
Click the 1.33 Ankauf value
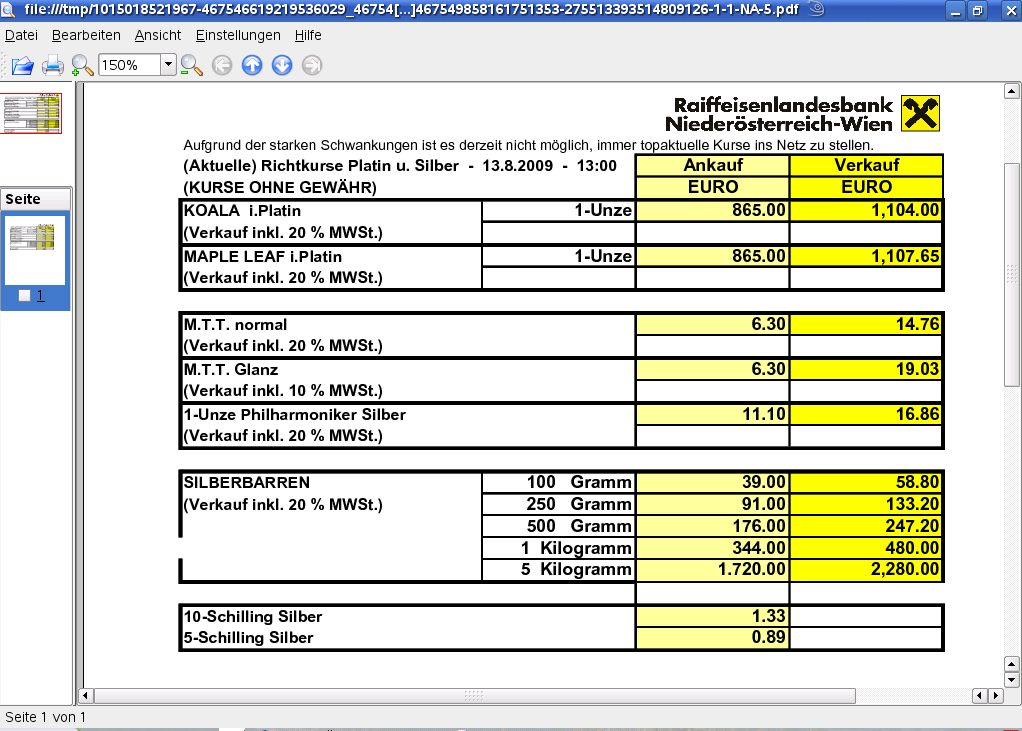[769, 616]
